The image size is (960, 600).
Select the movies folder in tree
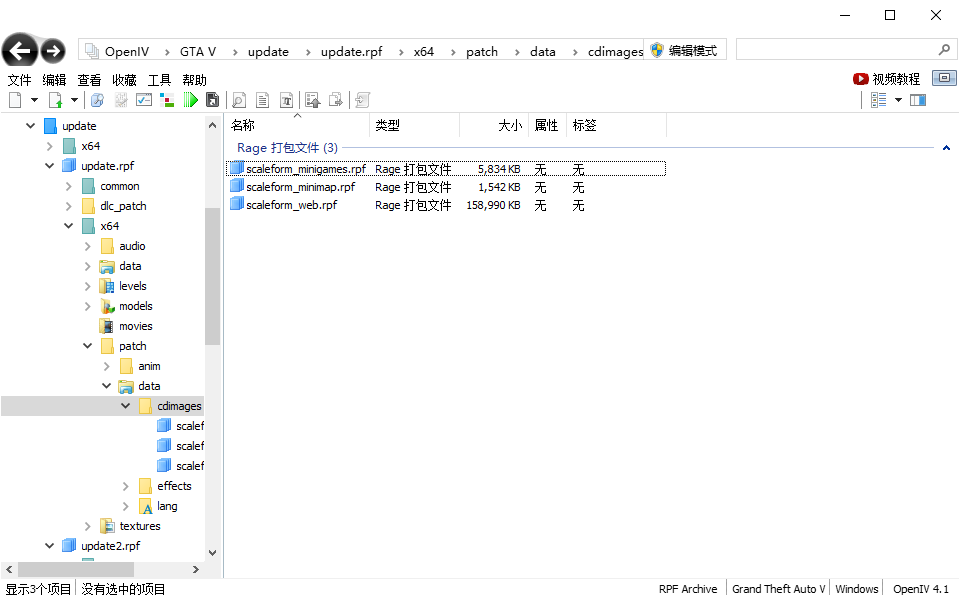click(x=136, y=326)
